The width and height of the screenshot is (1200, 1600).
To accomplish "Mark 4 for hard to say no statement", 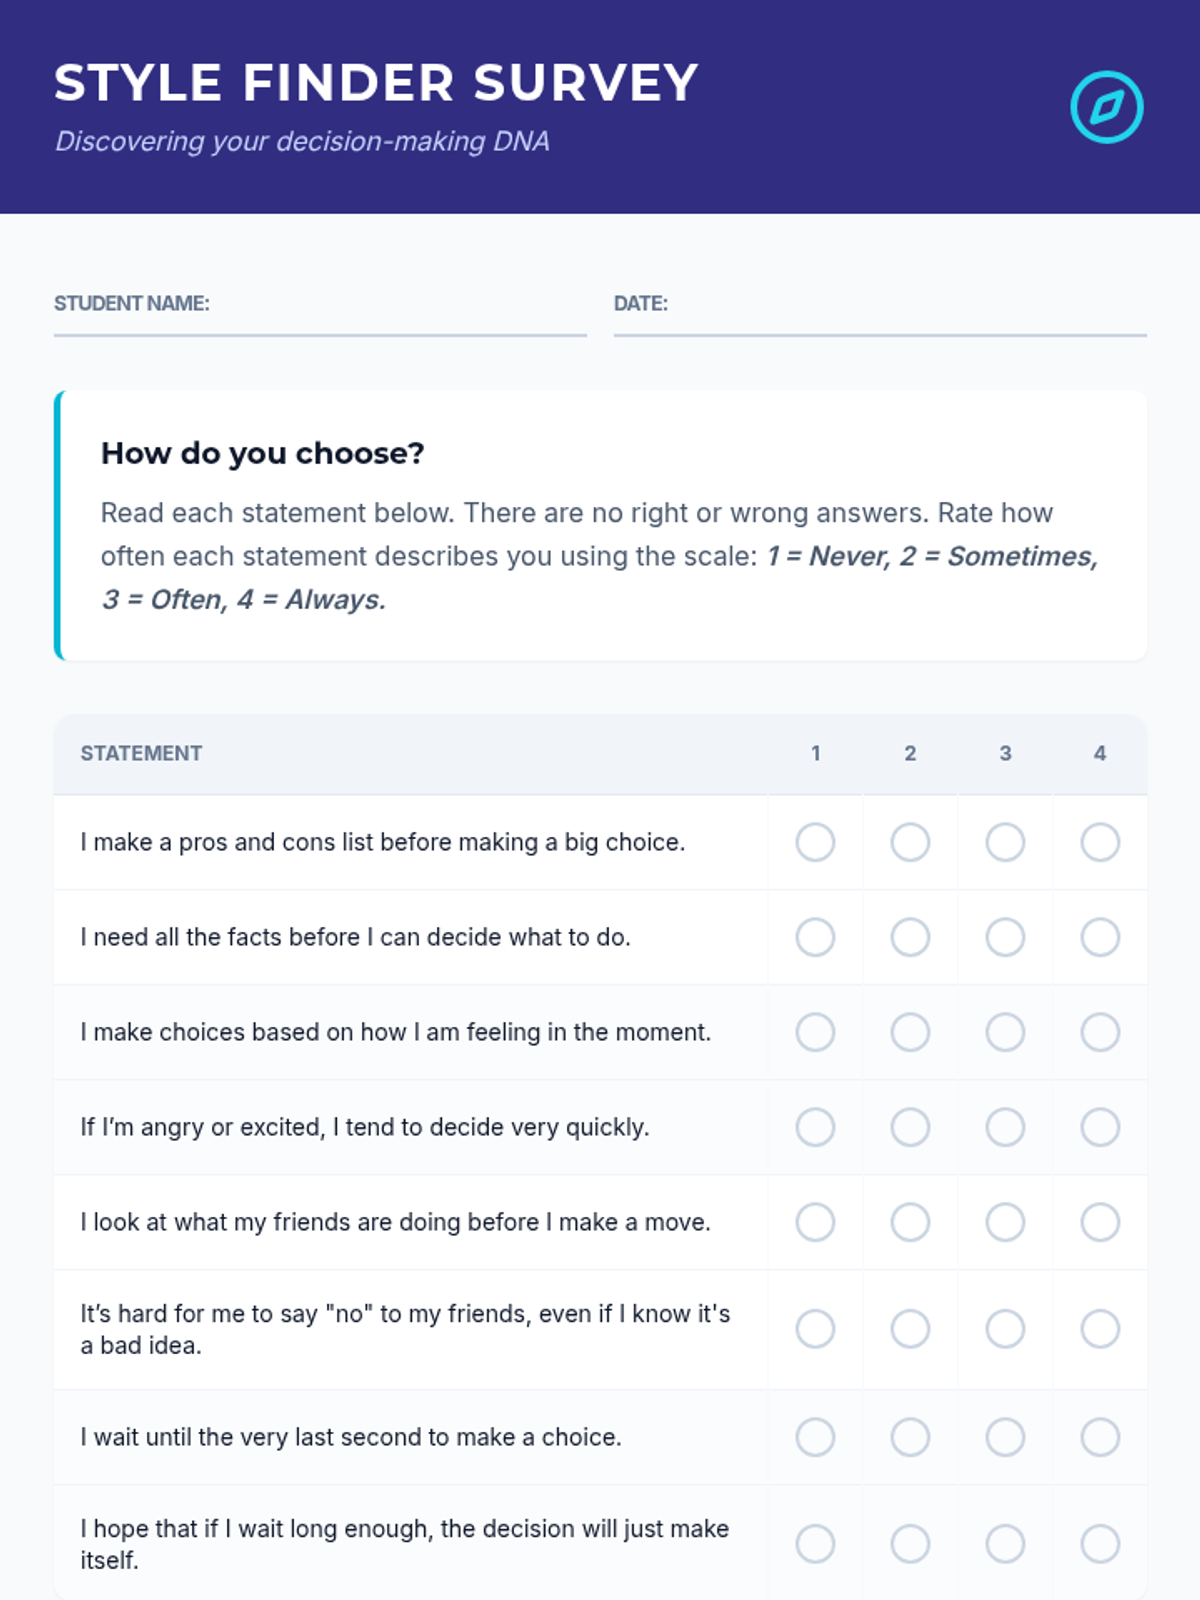I will click(1100, 1329).
